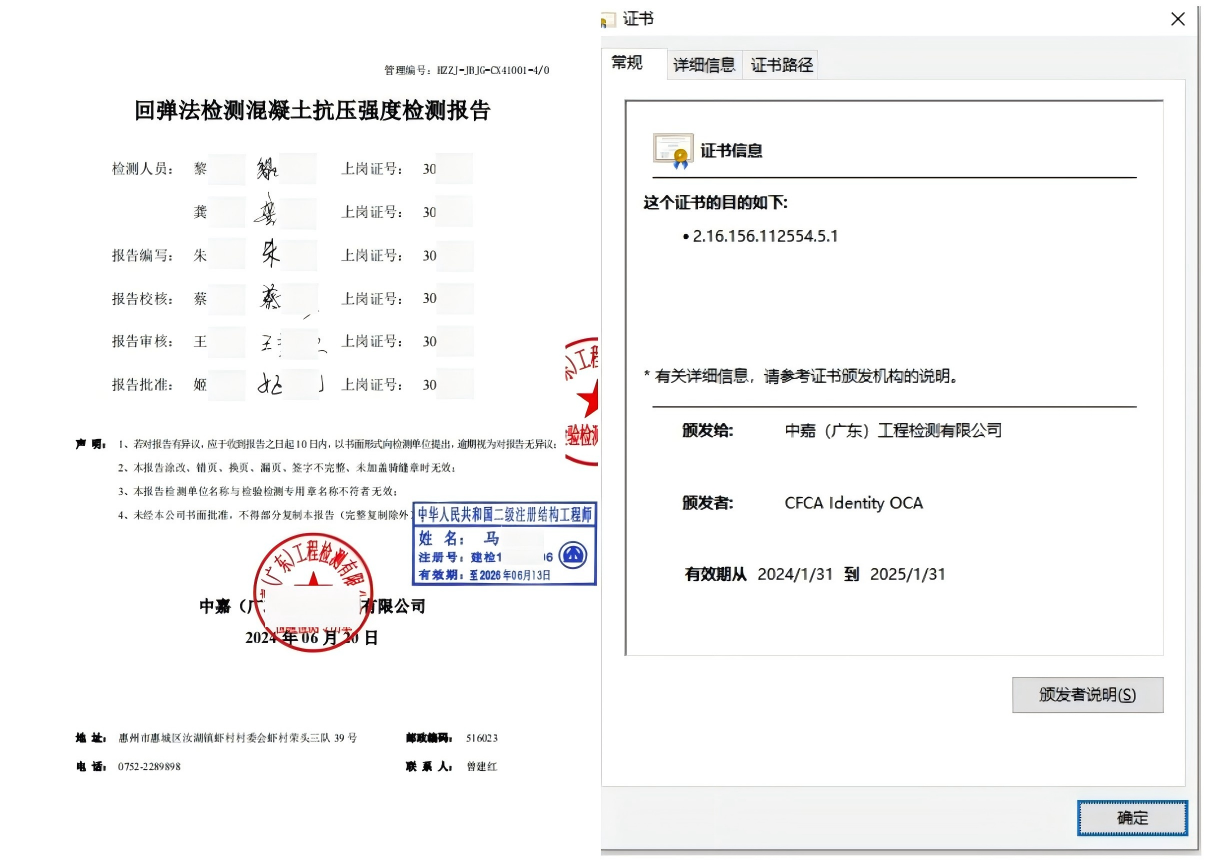Click the 确定 button
The width and height of the screenshot is (1210, 863).
(x=1132, y=817)
